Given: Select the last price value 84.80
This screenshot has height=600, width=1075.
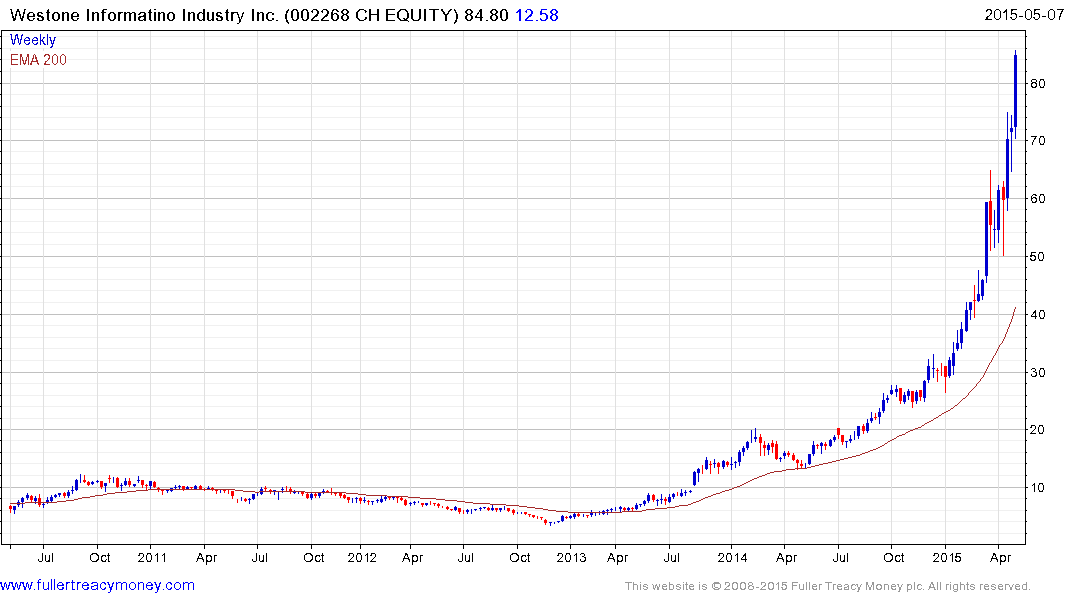Looking at the screenshot, I should pyautogui.click(x=486, y=15).
